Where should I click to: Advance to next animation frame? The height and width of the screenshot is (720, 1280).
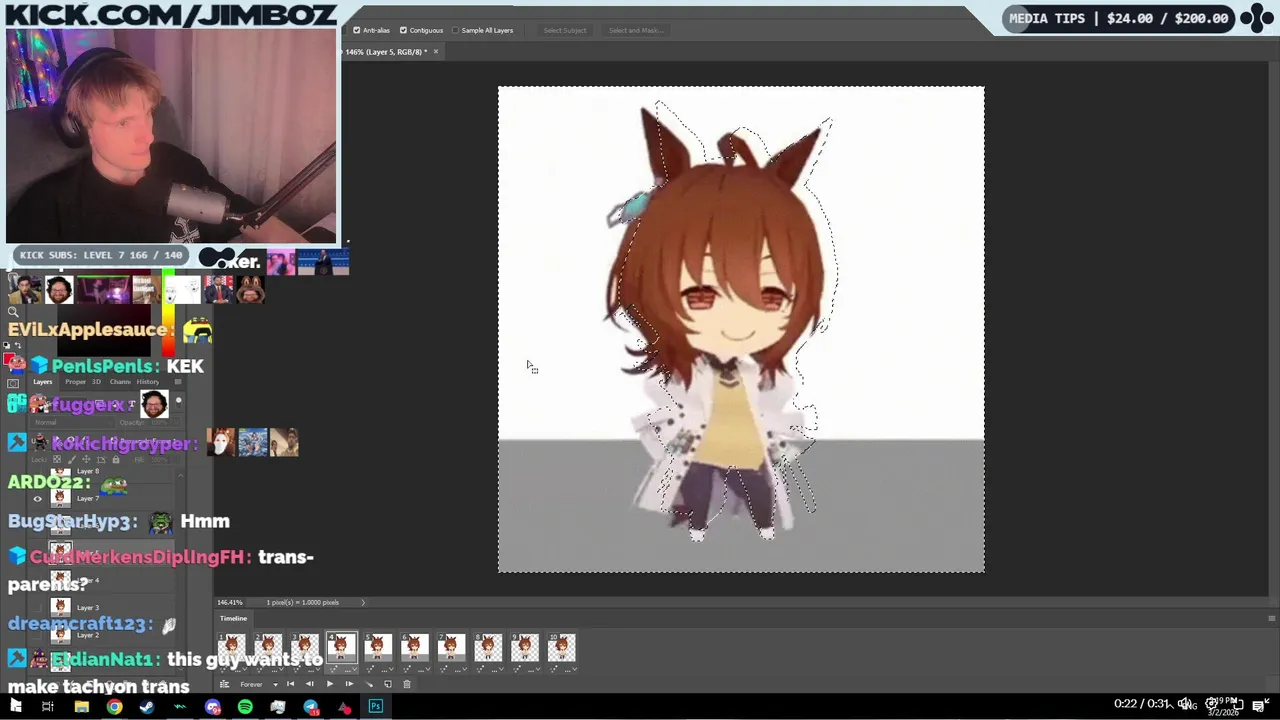click(x=349, y=684)
